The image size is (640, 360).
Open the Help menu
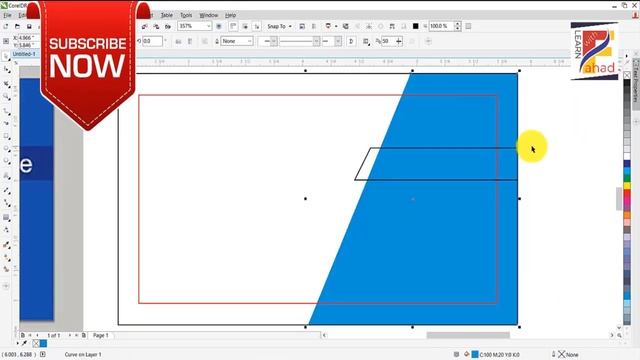[231, 15]
